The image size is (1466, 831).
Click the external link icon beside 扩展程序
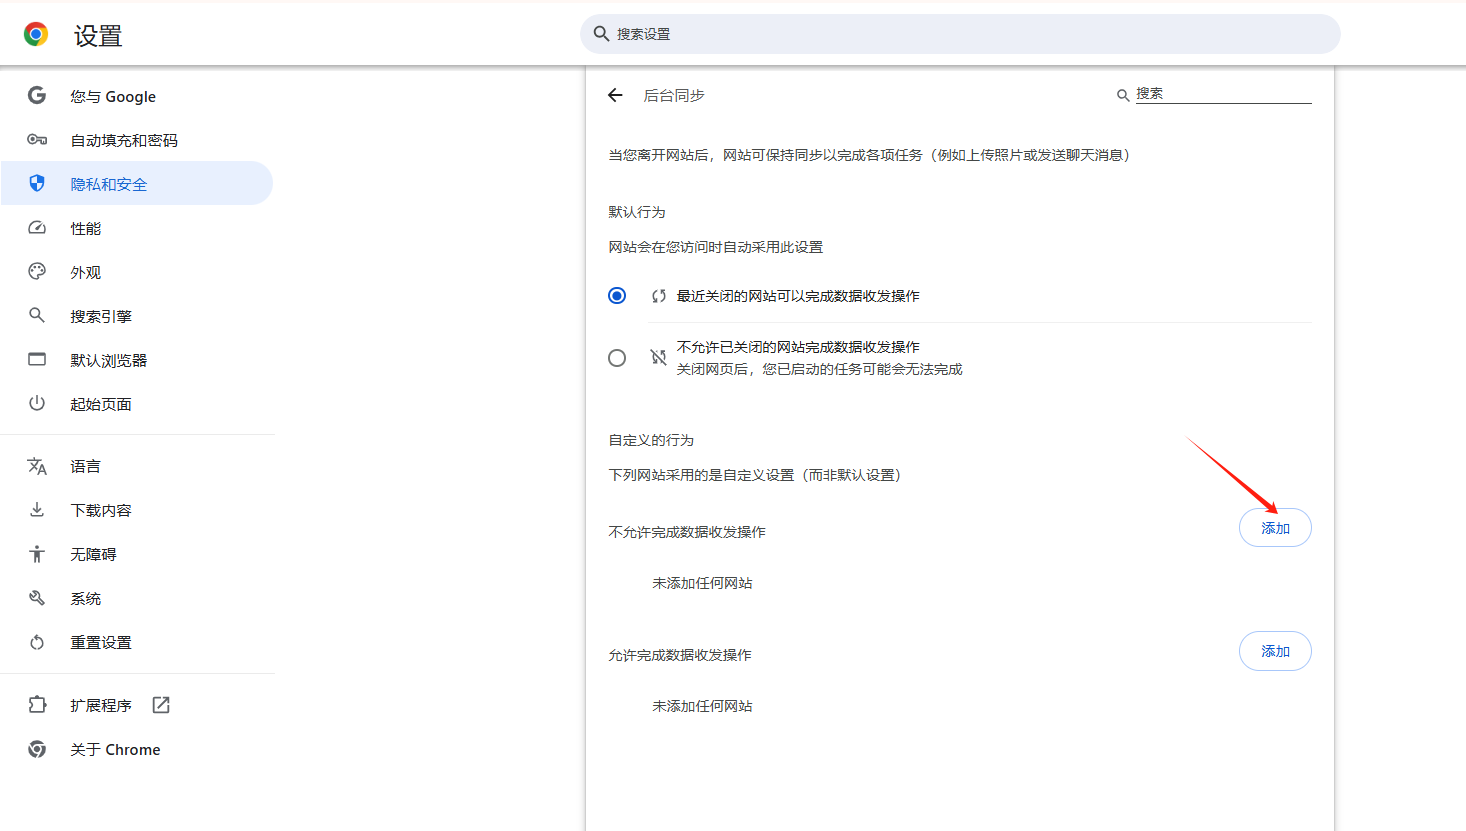pyautogui.click(x=161, y=705)
